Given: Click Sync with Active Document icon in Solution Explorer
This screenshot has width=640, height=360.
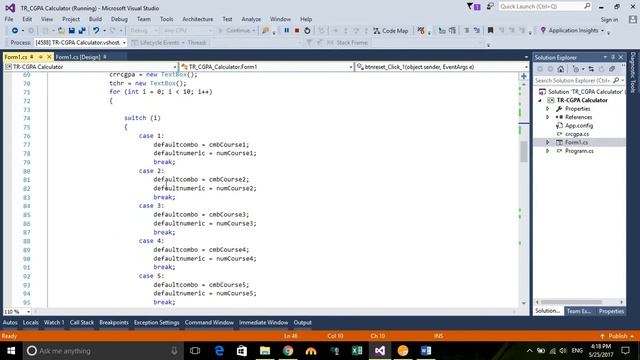Looking at the screenshot, I should (x=591, y=69).
